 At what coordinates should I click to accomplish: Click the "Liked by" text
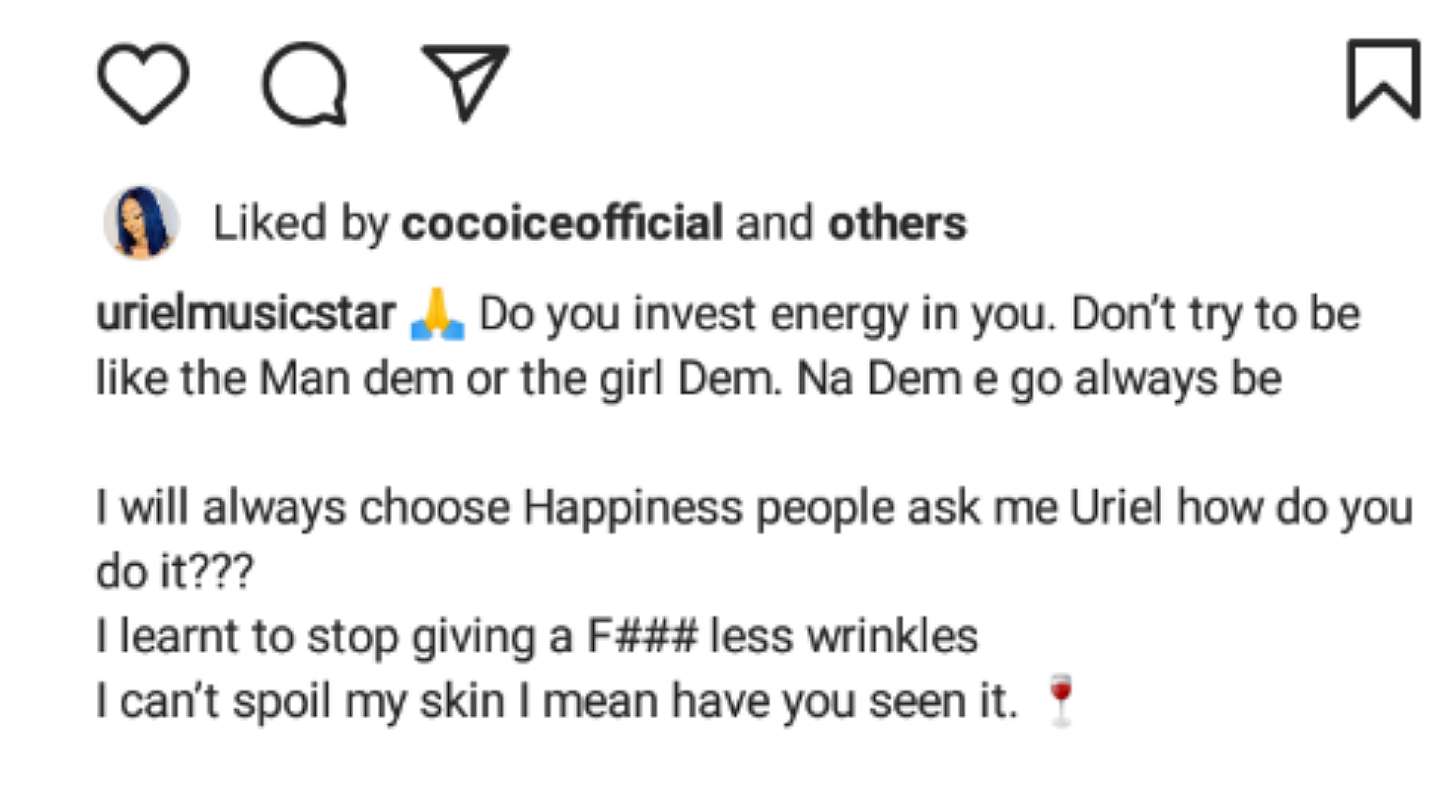(300, 224)
